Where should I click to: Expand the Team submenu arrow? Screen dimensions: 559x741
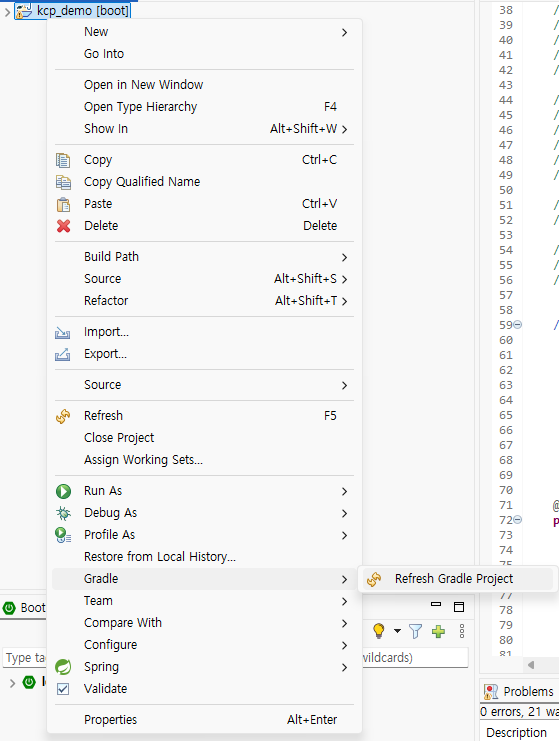344,601
